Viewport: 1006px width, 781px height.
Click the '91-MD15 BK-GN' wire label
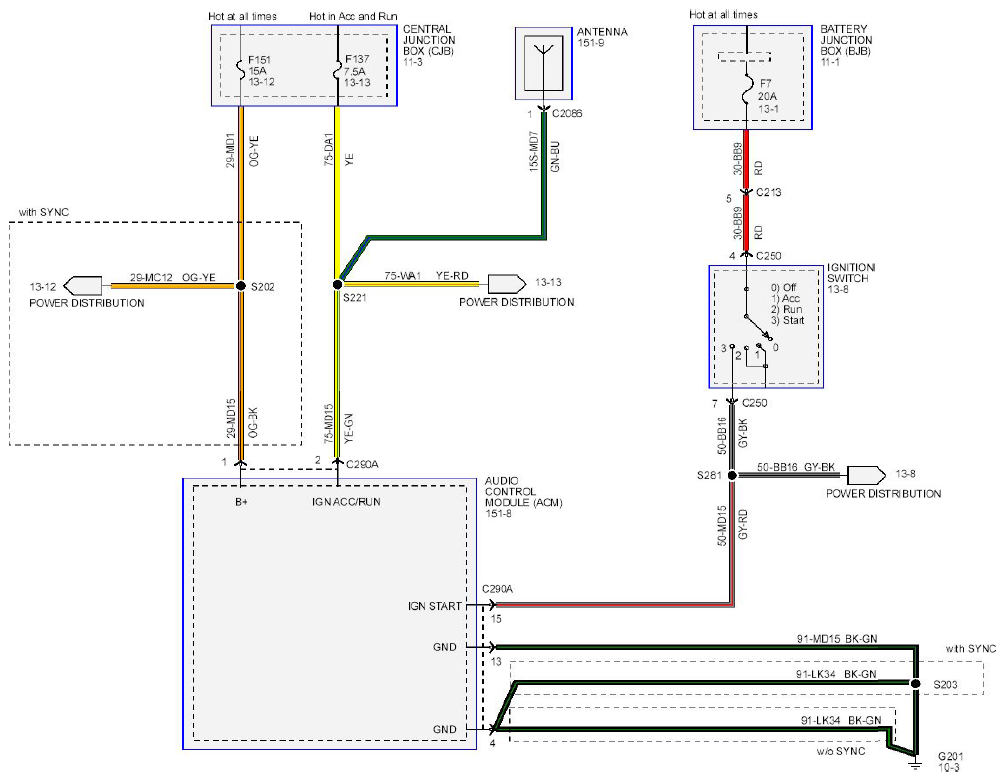pyautogui.click(x=837, y=639)
